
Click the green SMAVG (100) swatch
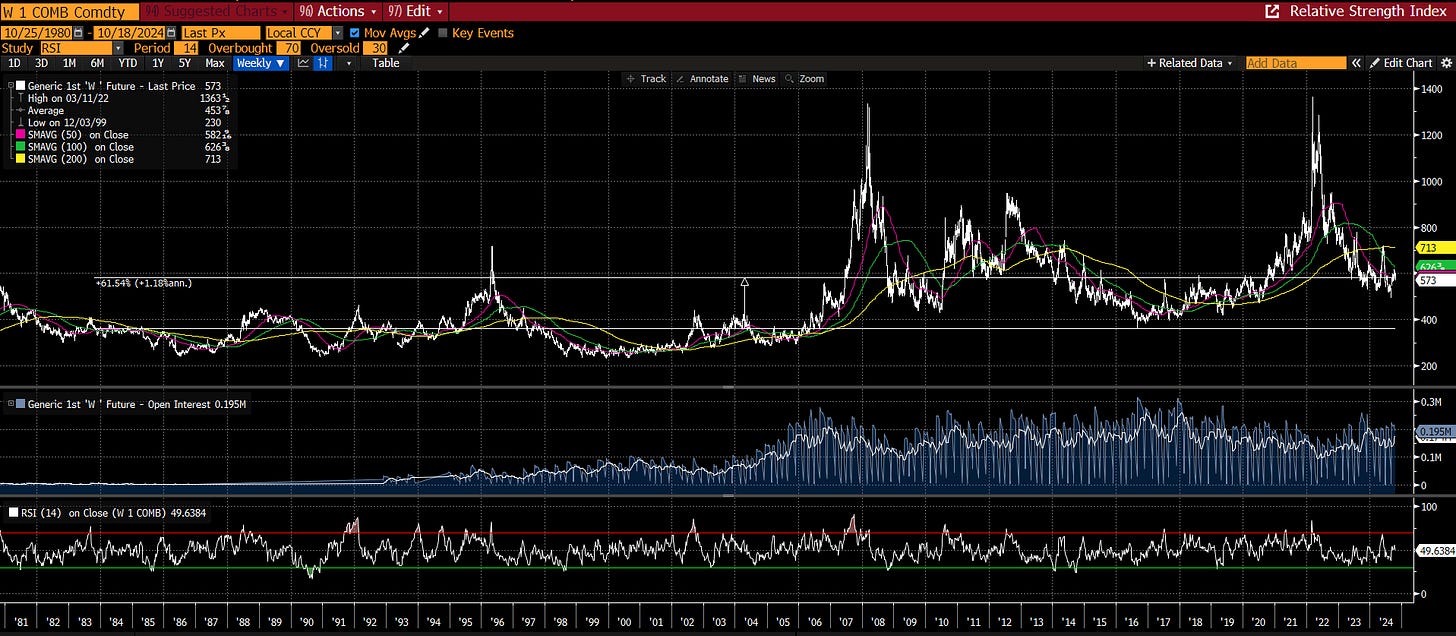point(21,147)
